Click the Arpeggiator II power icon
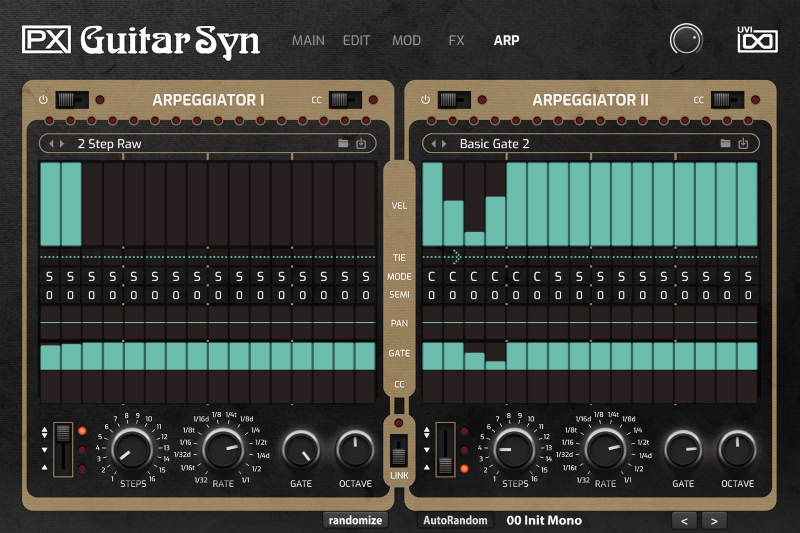The height and width of the screenshot is (533, 800). click(426, 99)
